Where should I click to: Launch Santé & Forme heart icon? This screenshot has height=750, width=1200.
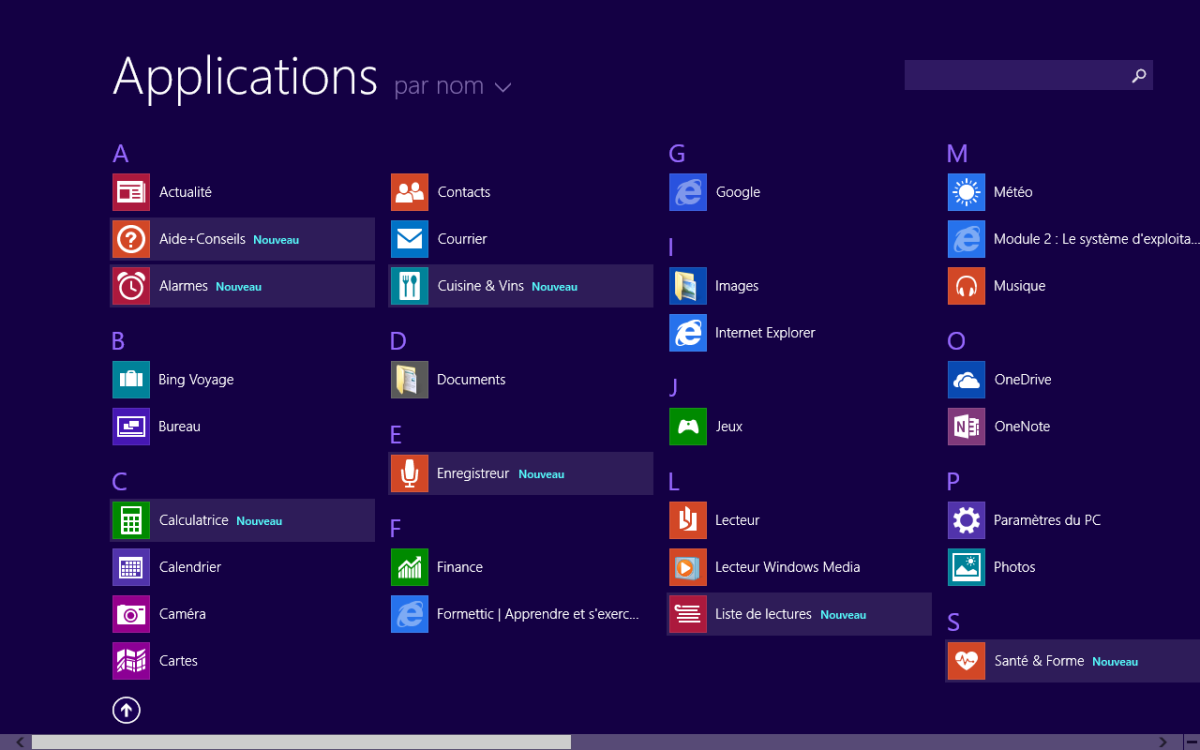pos(966,661)
